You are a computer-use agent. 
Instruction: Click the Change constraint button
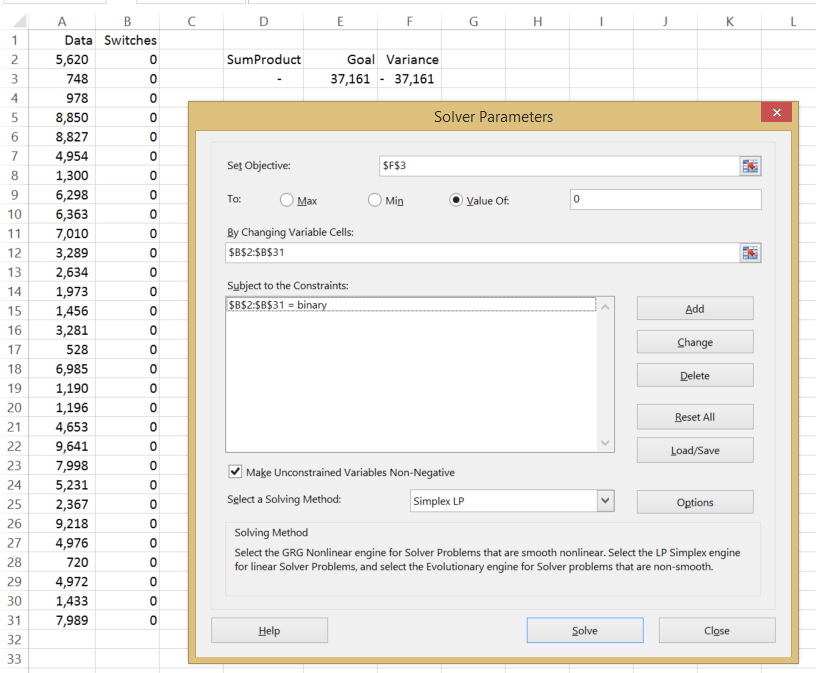(695, 342)
